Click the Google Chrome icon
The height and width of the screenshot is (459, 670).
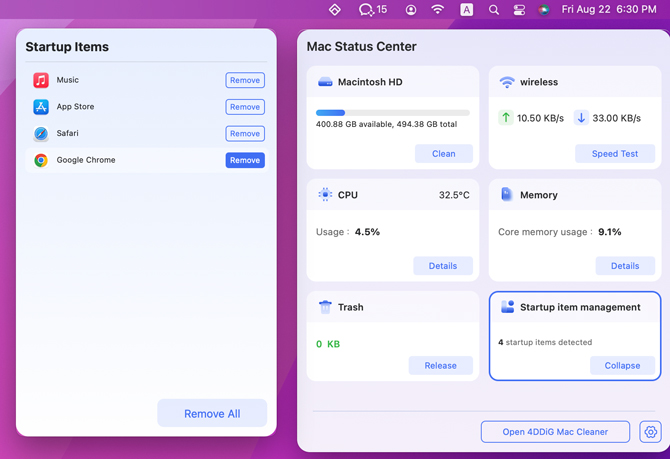point(41,160)
